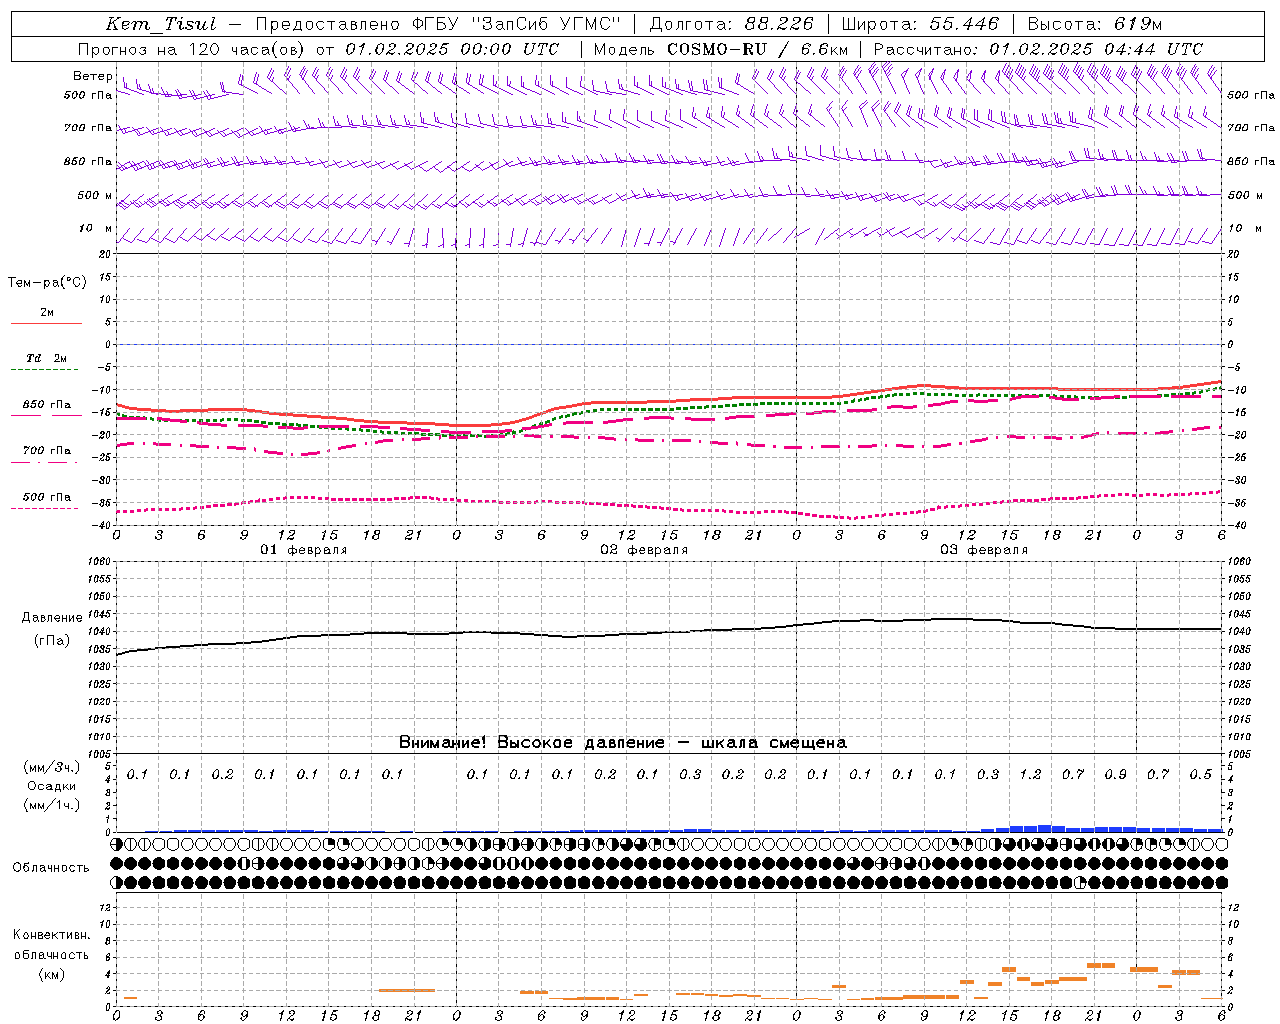Viewport: 1280px width, 1024px height.
Task: Click the red line sample under 2м legend
Action: point(46,323)
